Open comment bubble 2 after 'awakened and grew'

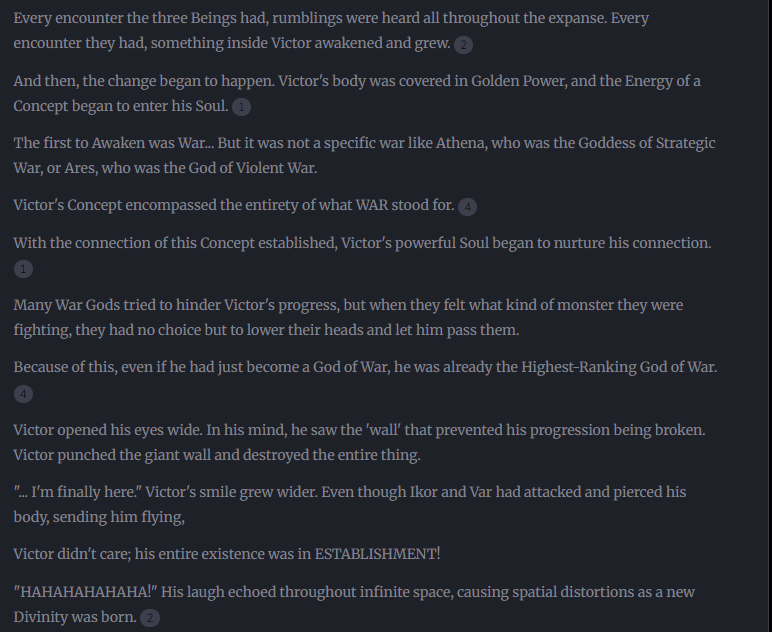(463, 45)
